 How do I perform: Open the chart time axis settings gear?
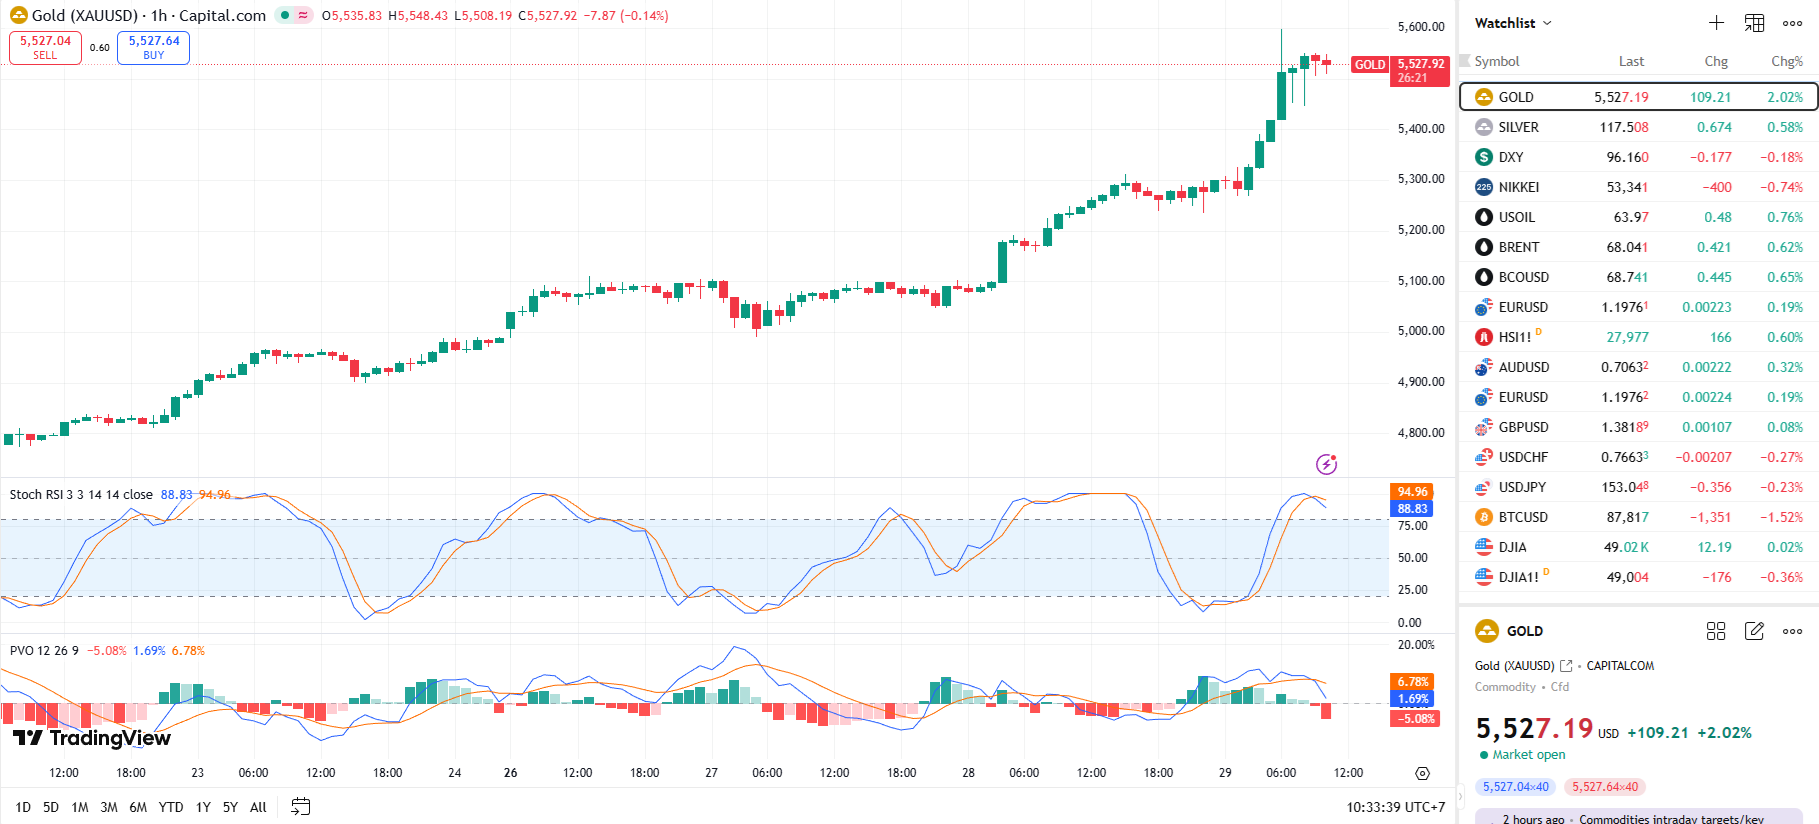pos(1422,773)
